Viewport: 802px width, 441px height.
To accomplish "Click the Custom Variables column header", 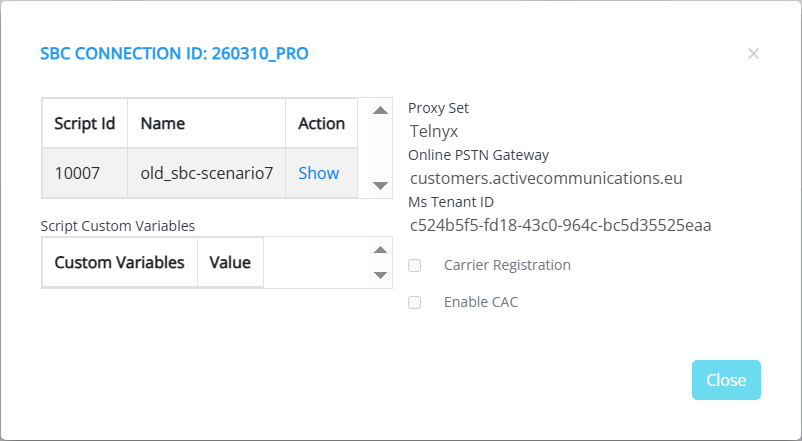I will tap(119, 262).
